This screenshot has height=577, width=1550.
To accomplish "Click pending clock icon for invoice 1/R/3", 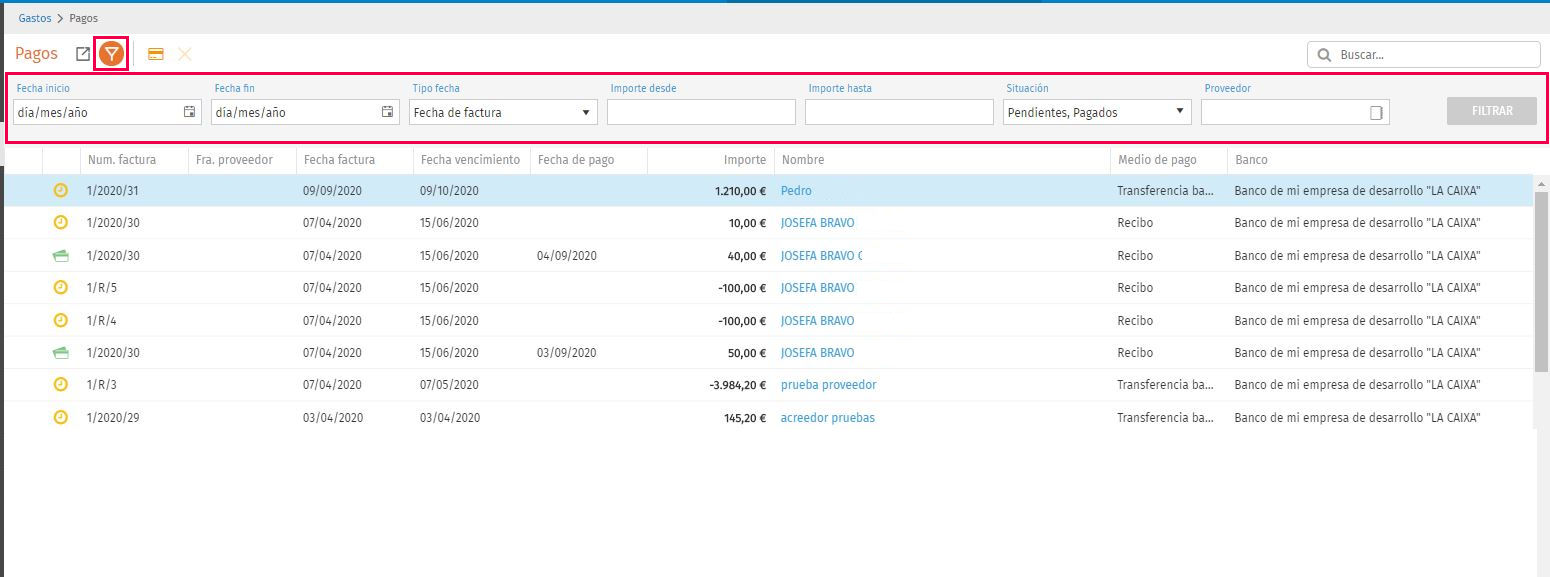I will (60, 385).
